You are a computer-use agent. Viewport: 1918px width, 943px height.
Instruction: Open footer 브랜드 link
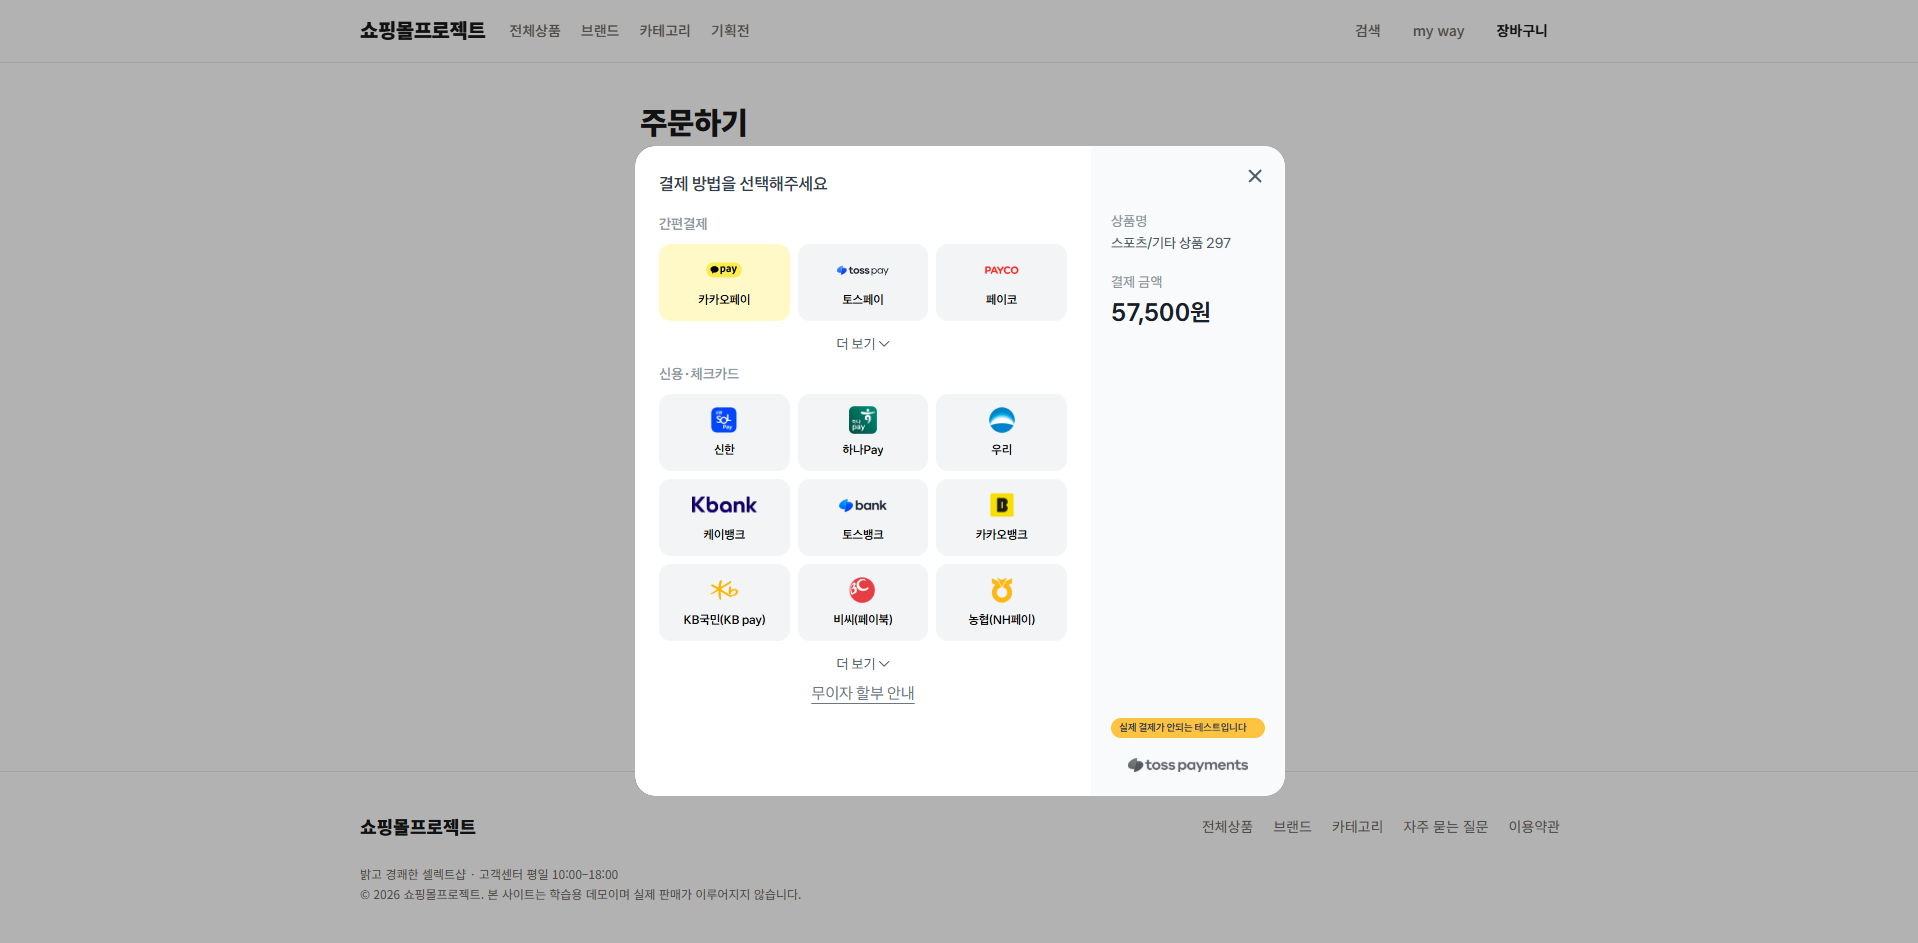tap(1292, 827)
